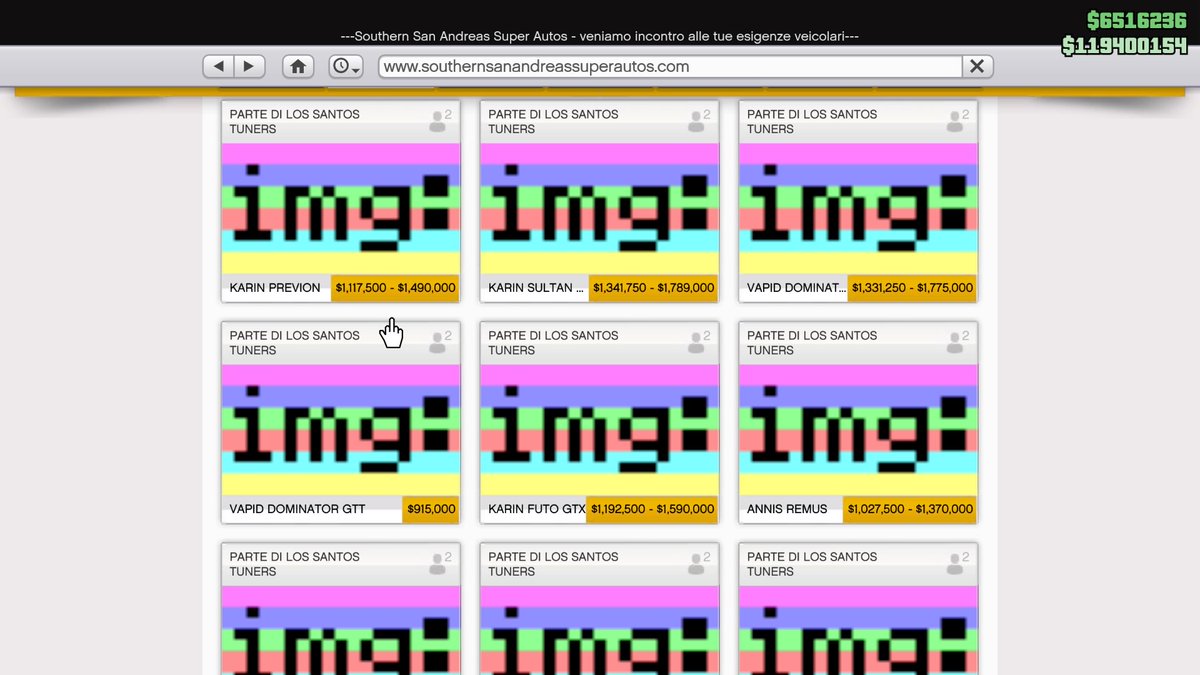Click the seat count icon on Vapid Dominator GTT card
The width and height of the screenshot is (1200, 675).
point(440,342)
